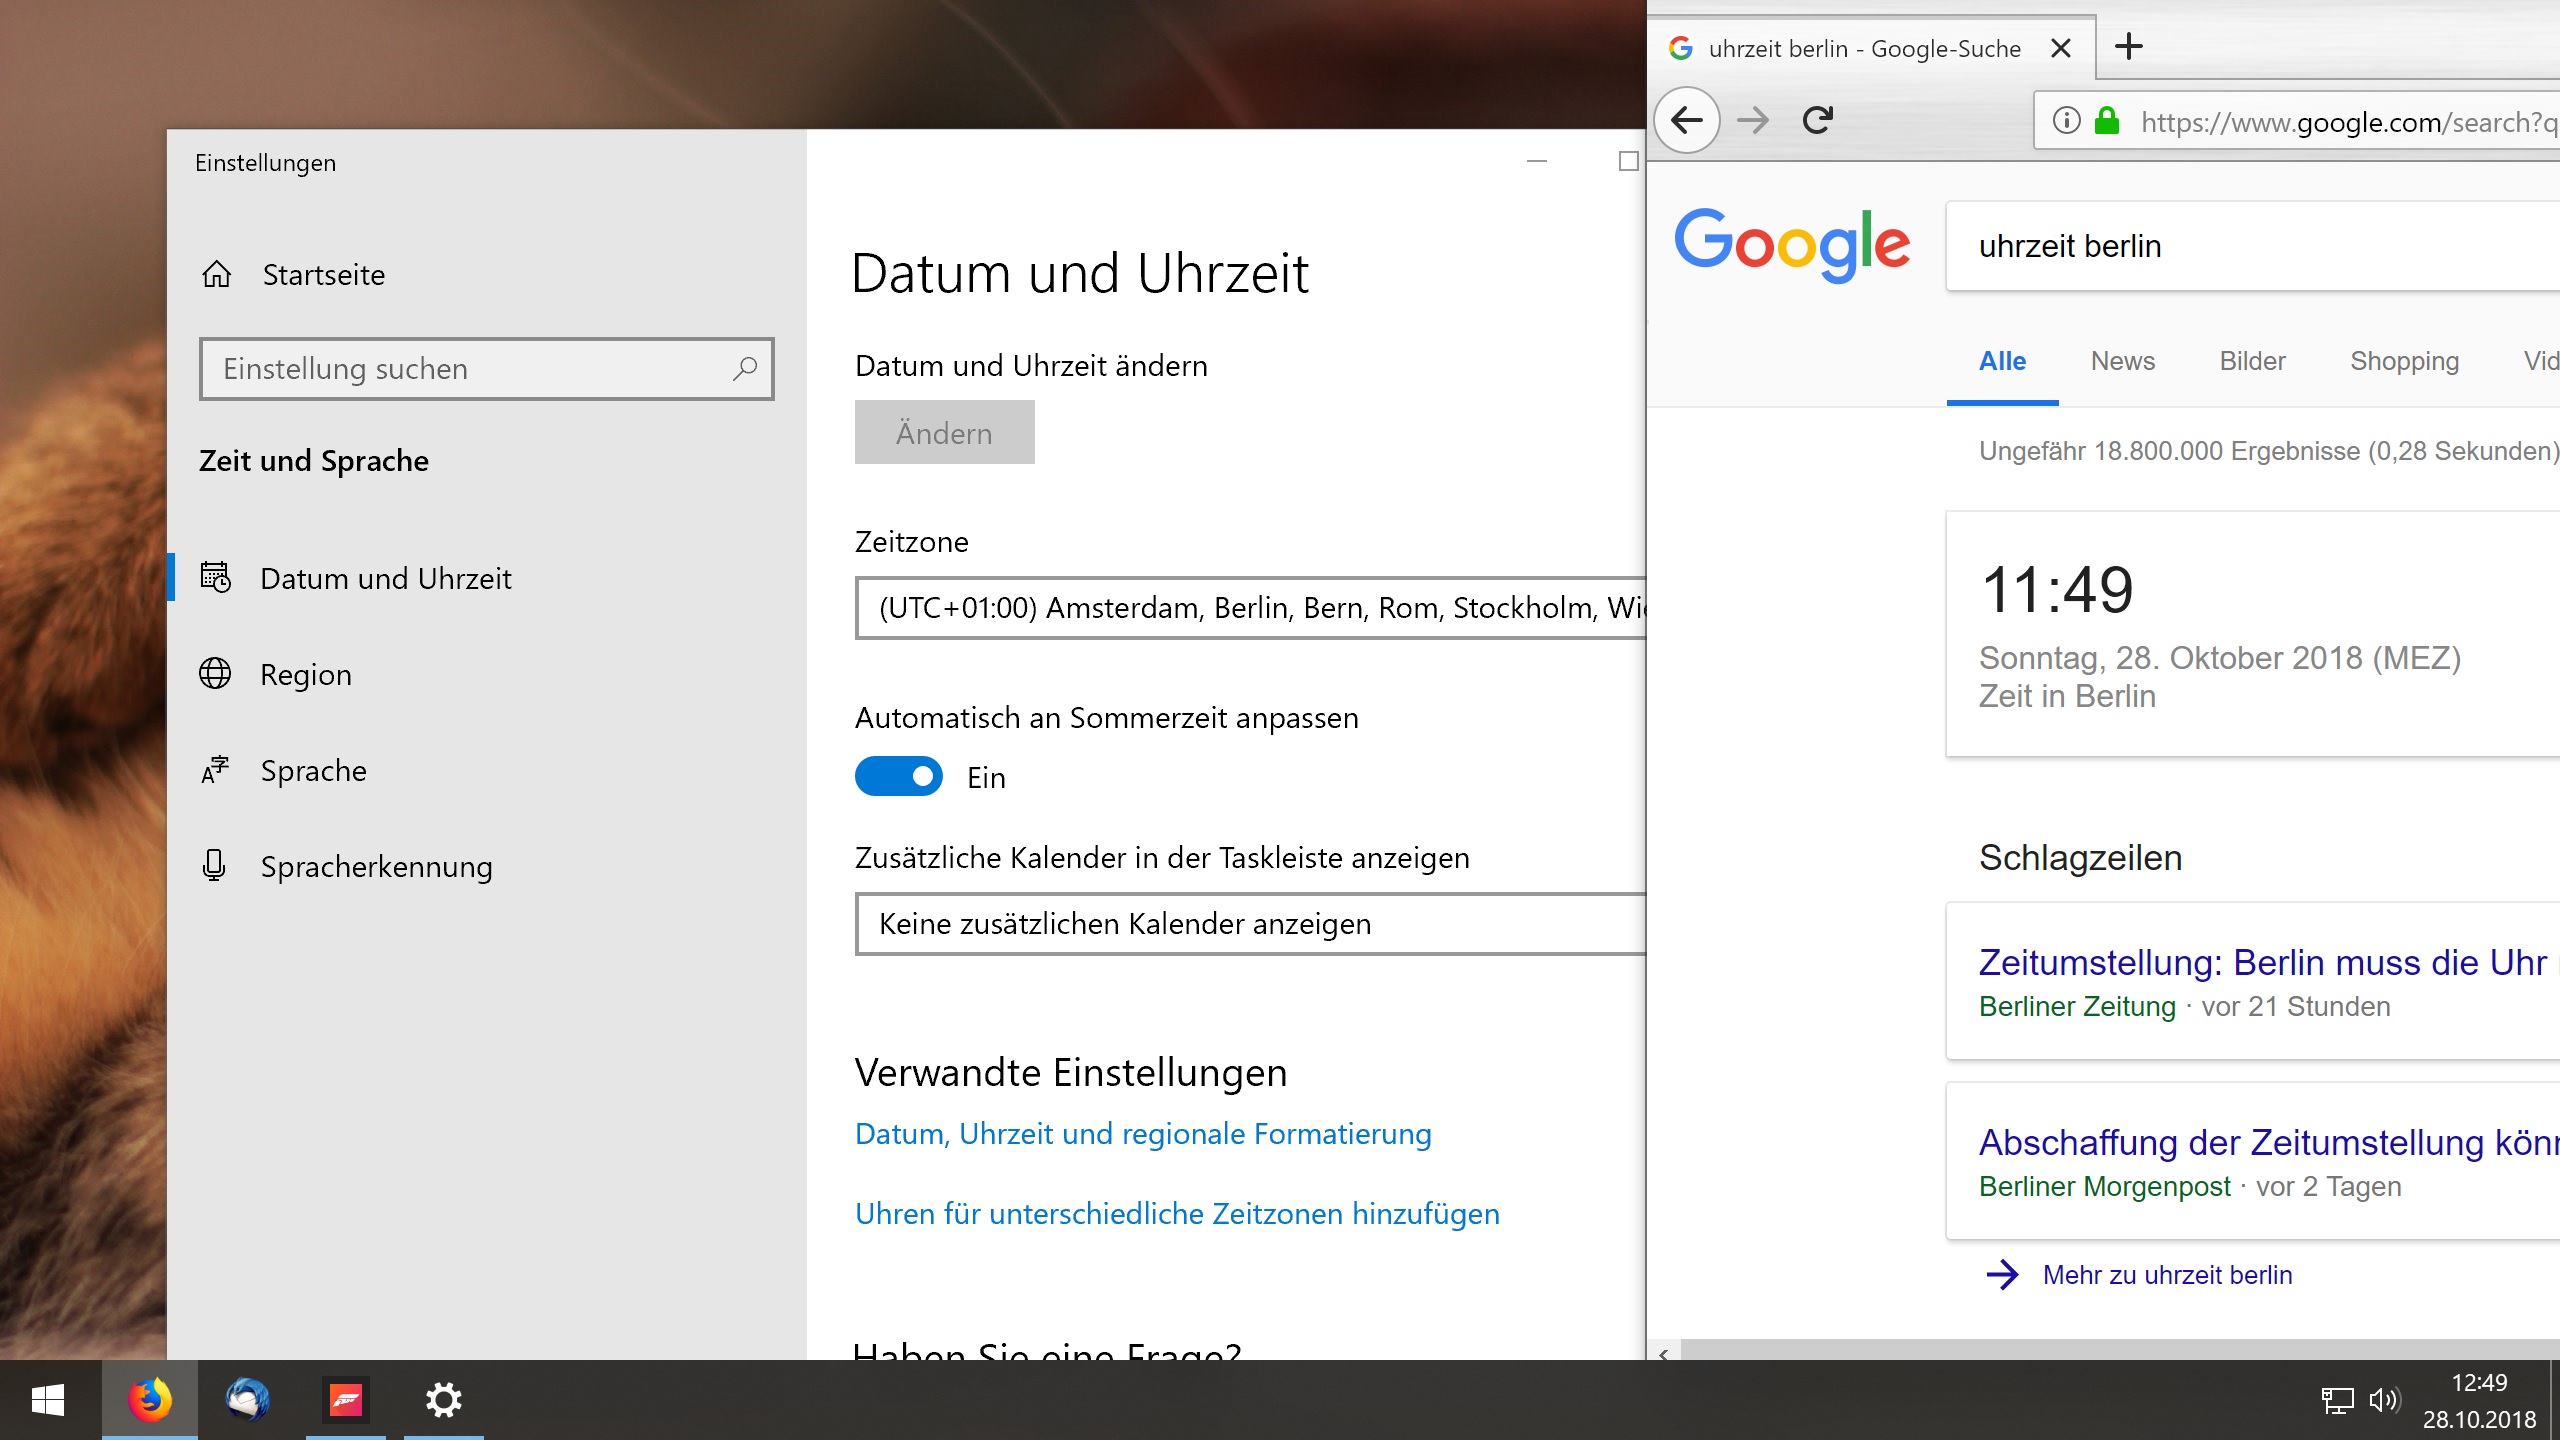Open the zusätzliche Kalender dropdown

1250,923
